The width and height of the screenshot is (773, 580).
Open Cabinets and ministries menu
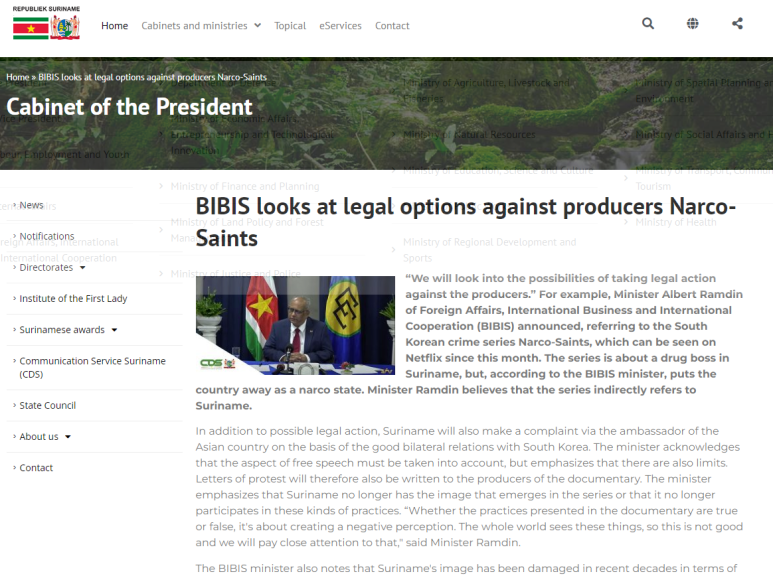pos(194,26)
